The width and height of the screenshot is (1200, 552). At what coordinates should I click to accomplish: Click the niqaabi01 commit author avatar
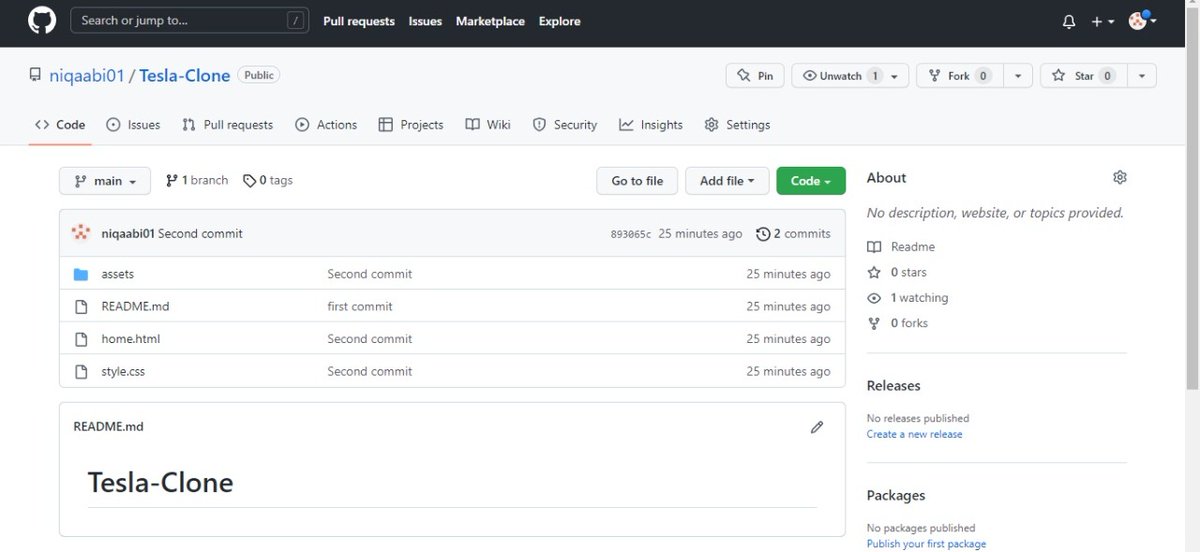coord(82,233)
